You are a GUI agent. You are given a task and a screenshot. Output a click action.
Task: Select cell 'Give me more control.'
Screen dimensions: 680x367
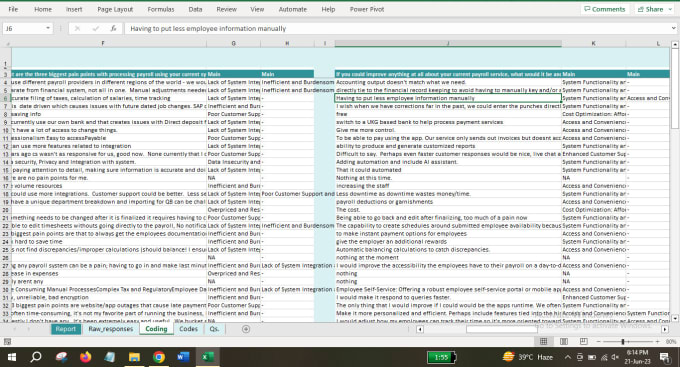tap(448, 130)
